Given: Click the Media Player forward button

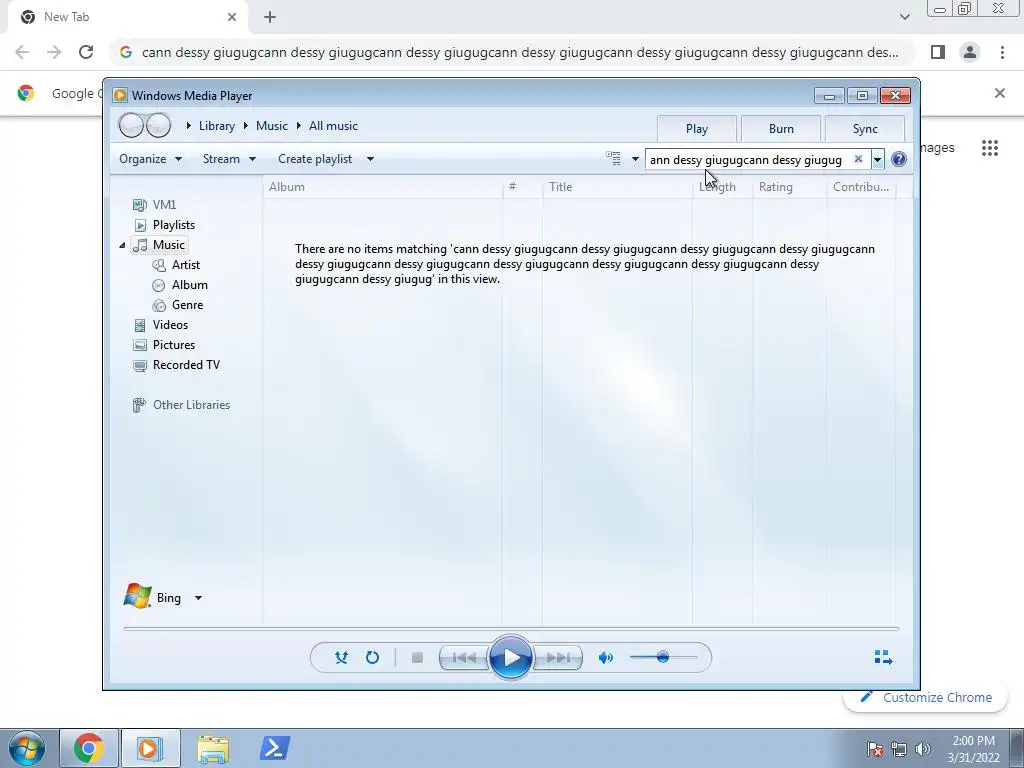Looking at the screenshot, I should 158,125.
